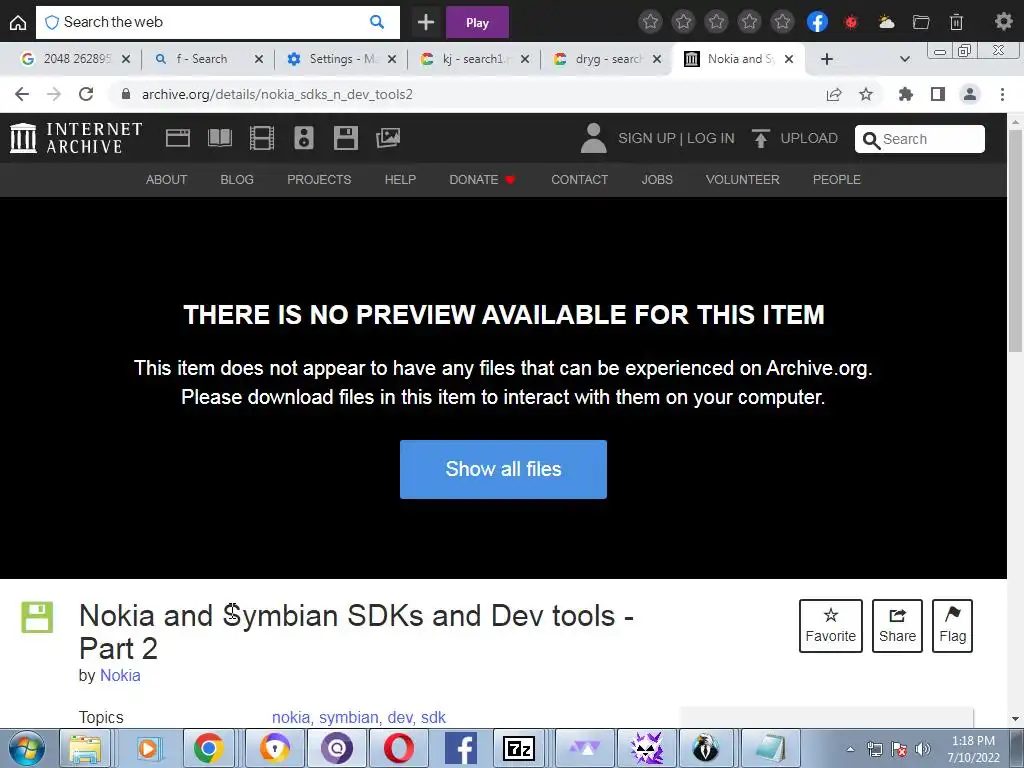Screen dimensions: 1024x768
Task: Open the Software floppy disk icon
Action: 345,138
